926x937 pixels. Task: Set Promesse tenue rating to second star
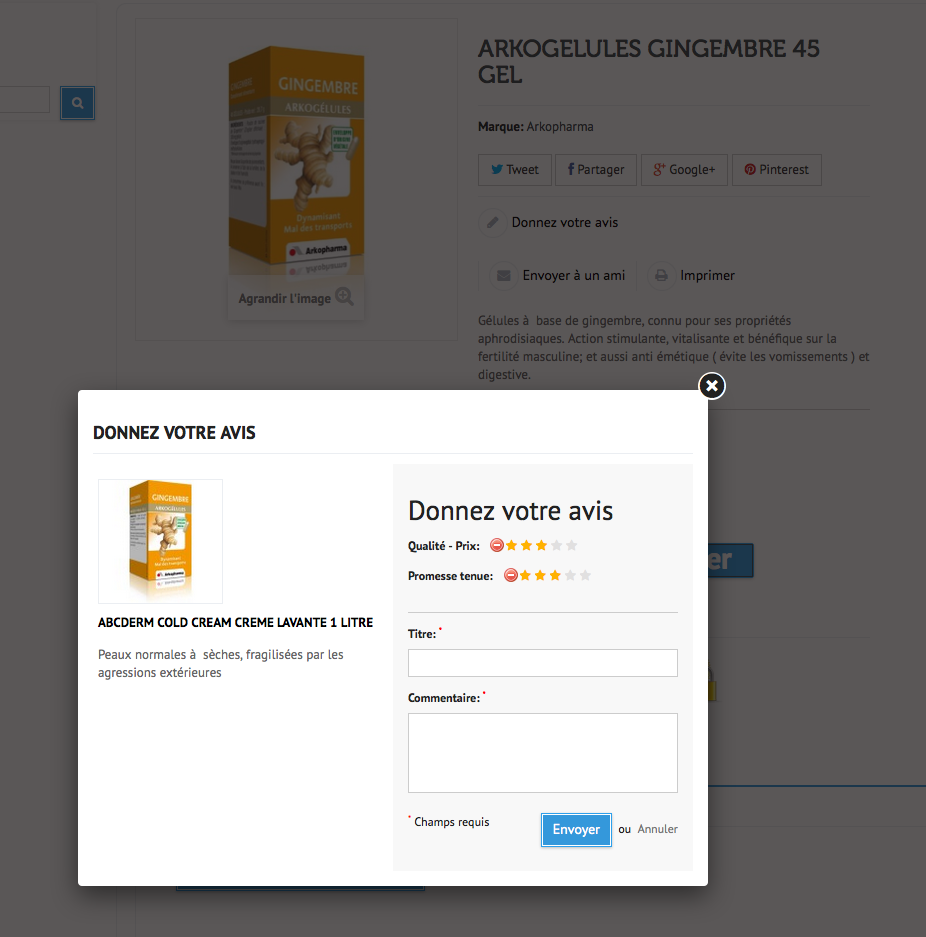540,575
